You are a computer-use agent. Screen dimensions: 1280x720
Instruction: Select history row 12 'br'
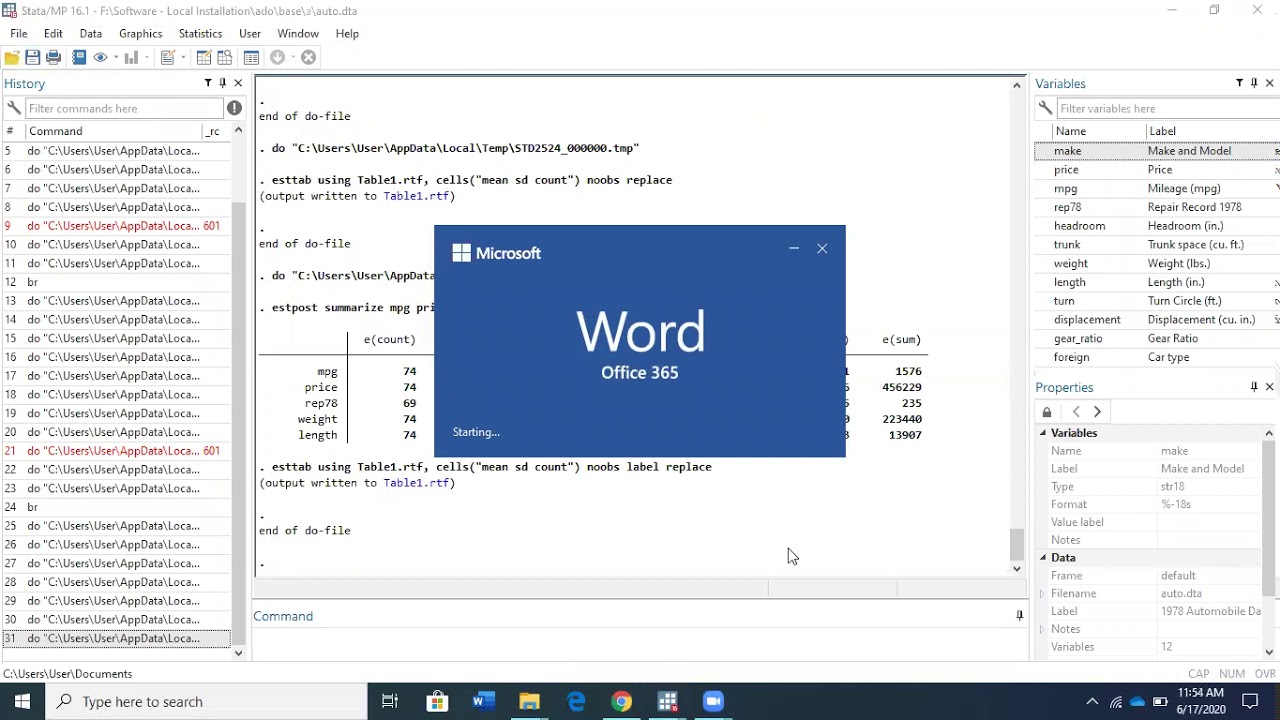pos(116,282)
